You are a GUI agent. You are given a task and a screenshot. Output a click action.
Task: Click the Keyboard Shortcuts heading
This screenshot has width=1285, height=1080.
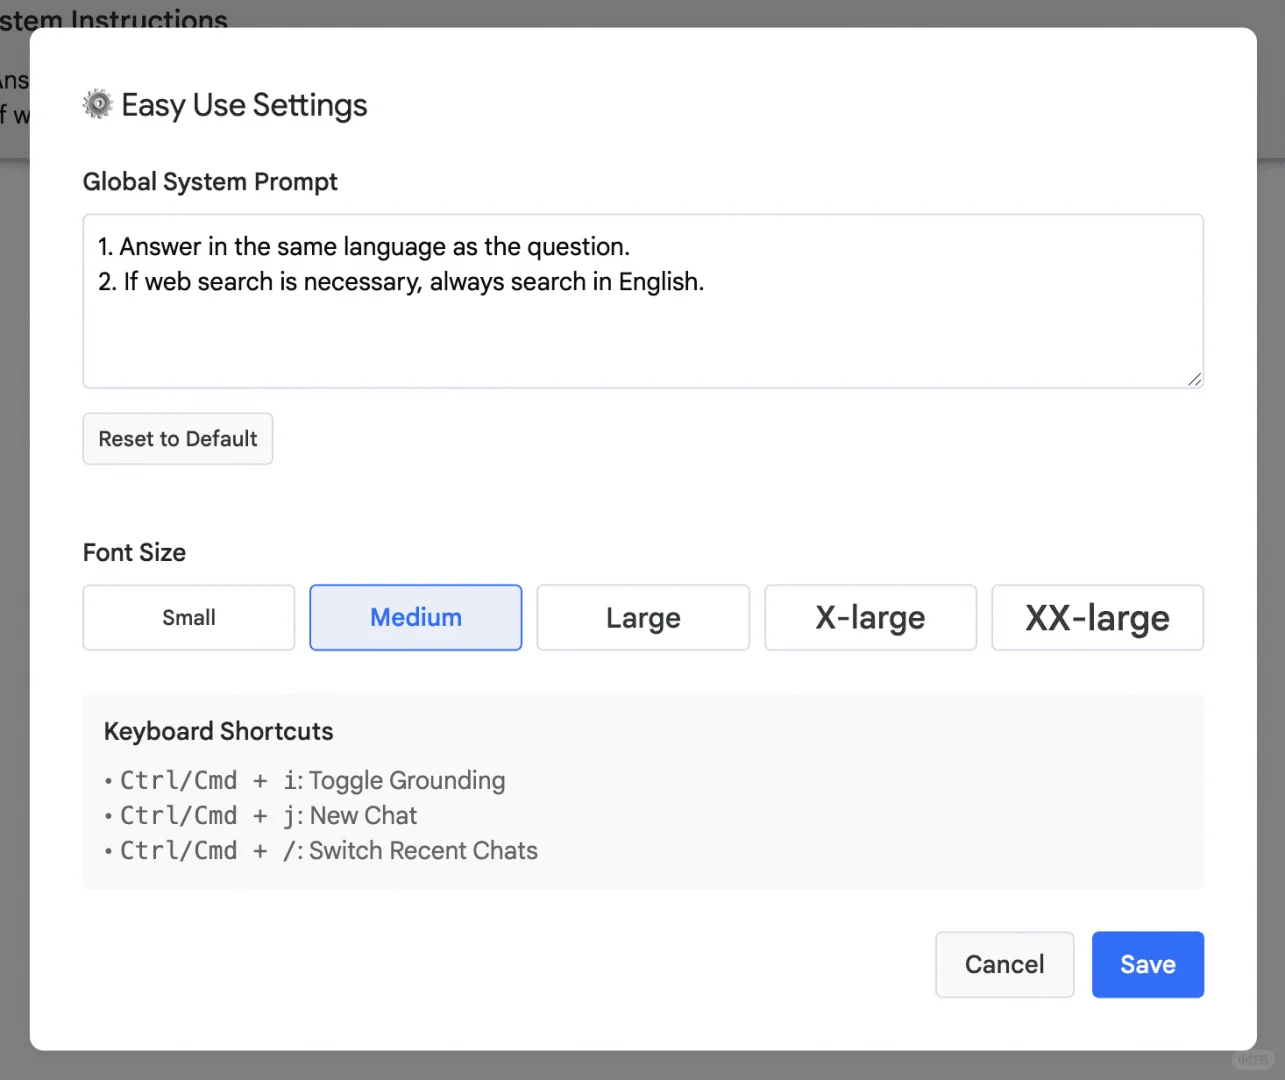(x=218, y=731)
